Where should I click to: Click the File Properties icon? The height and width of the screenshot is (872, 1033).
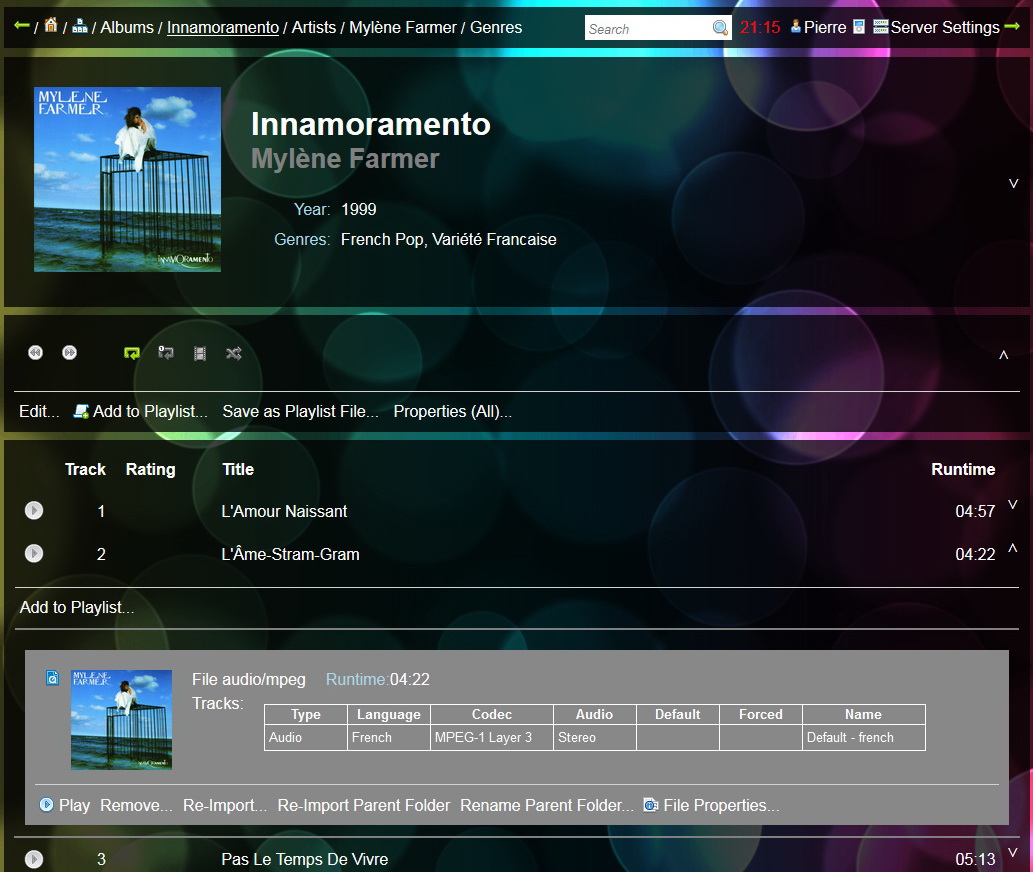pos(651,805)
